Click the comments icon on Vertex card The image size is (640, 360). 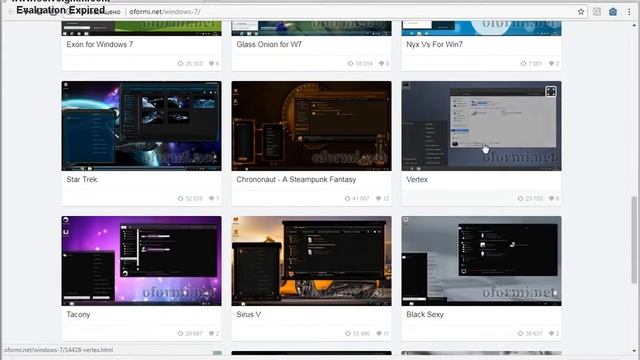pos(551,198)
